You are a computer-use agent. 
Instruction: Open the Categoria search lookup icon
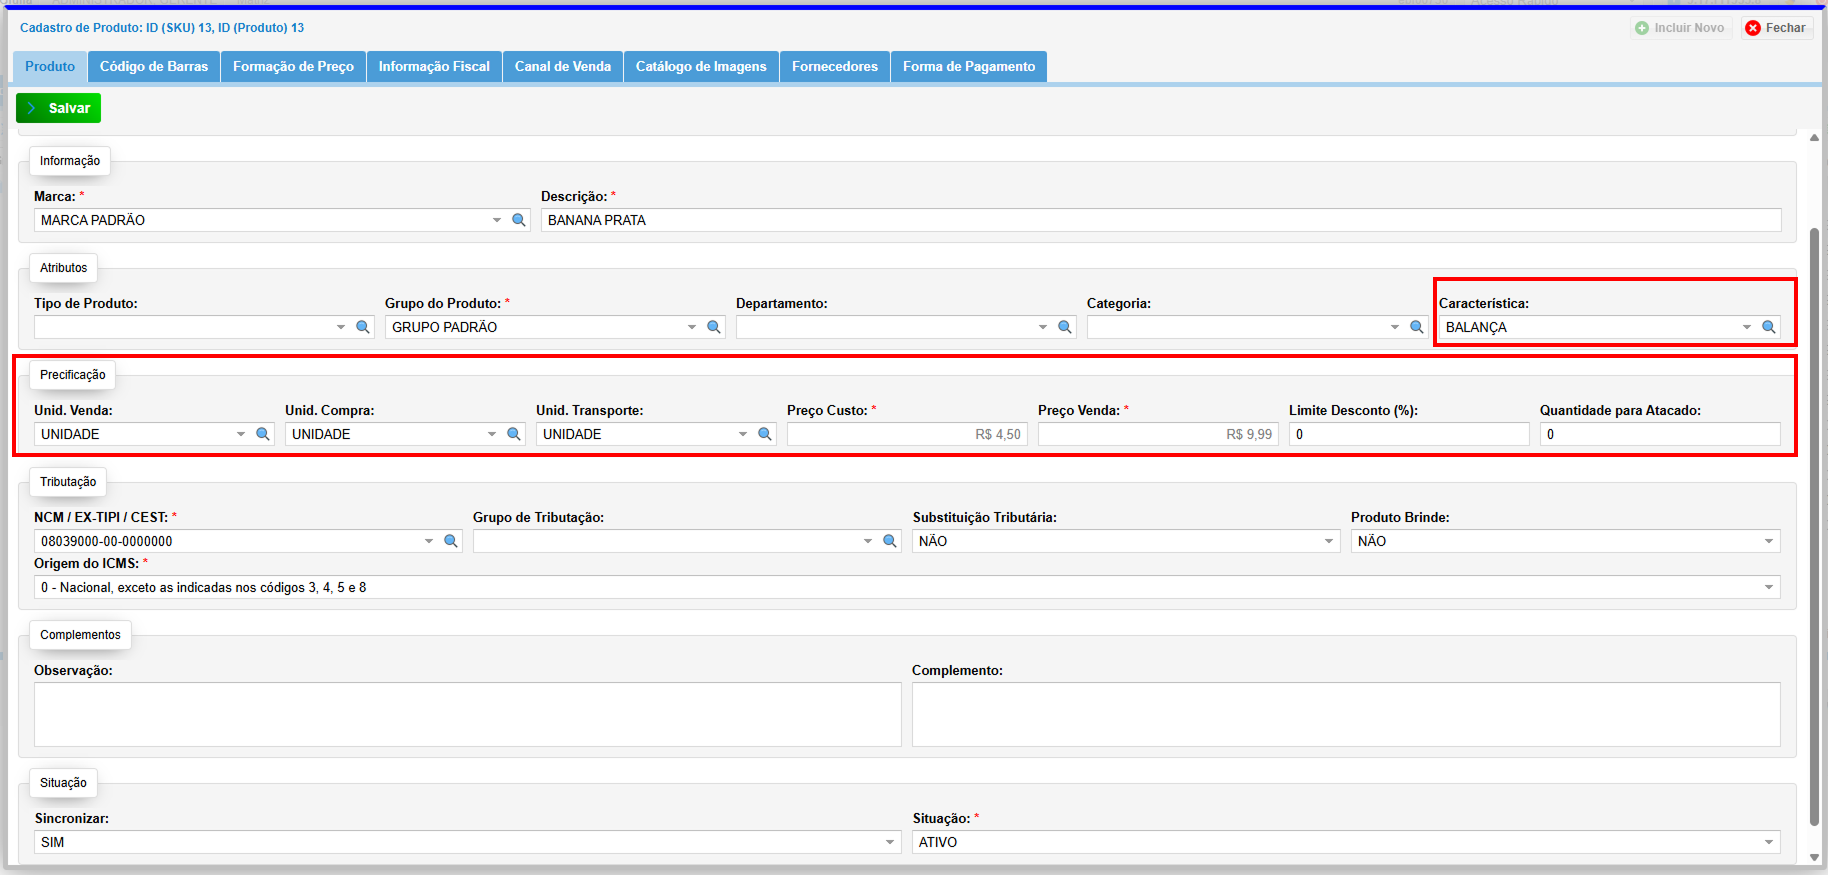(x=1416, y=327)
